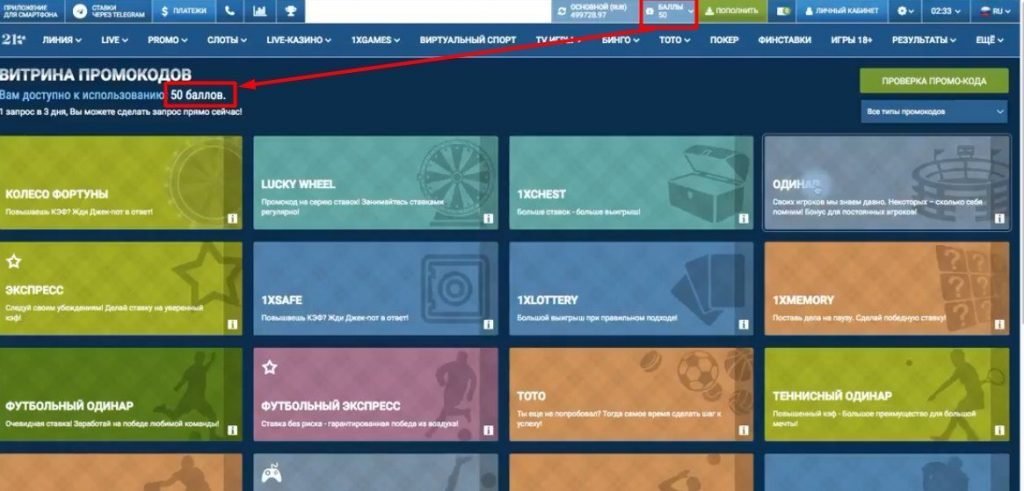Open the statistics chart icon

click(260, 11)
